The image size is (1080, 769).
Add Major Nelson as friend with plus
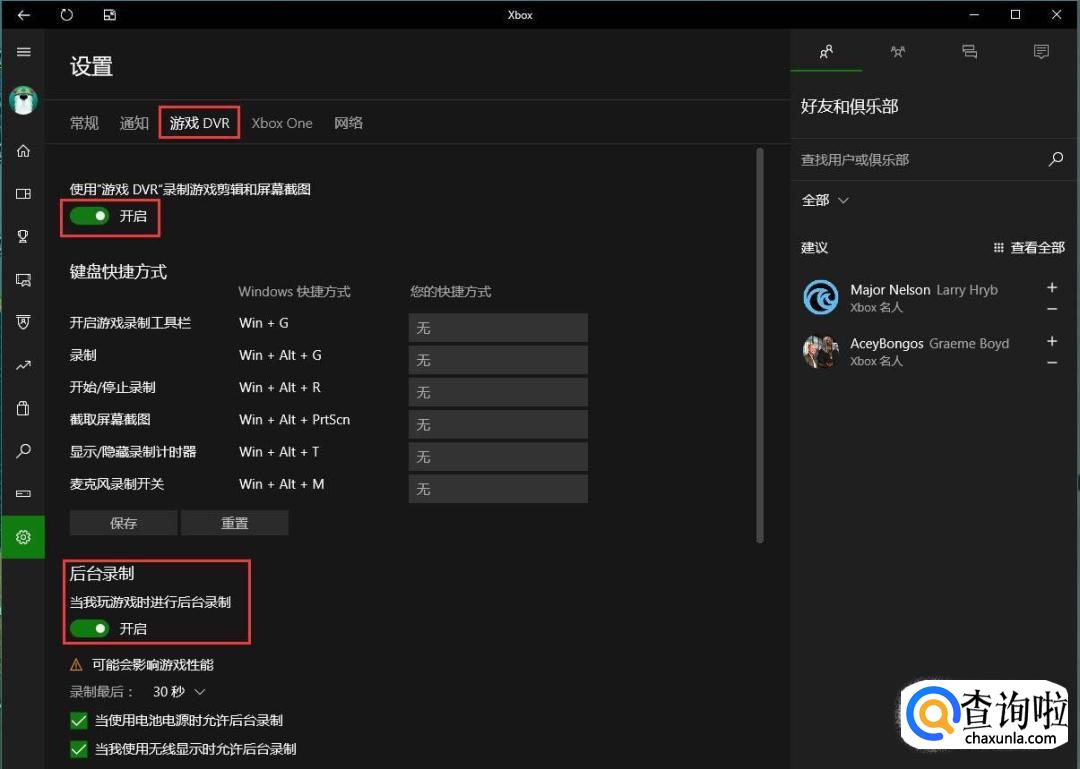(1052, 287)
